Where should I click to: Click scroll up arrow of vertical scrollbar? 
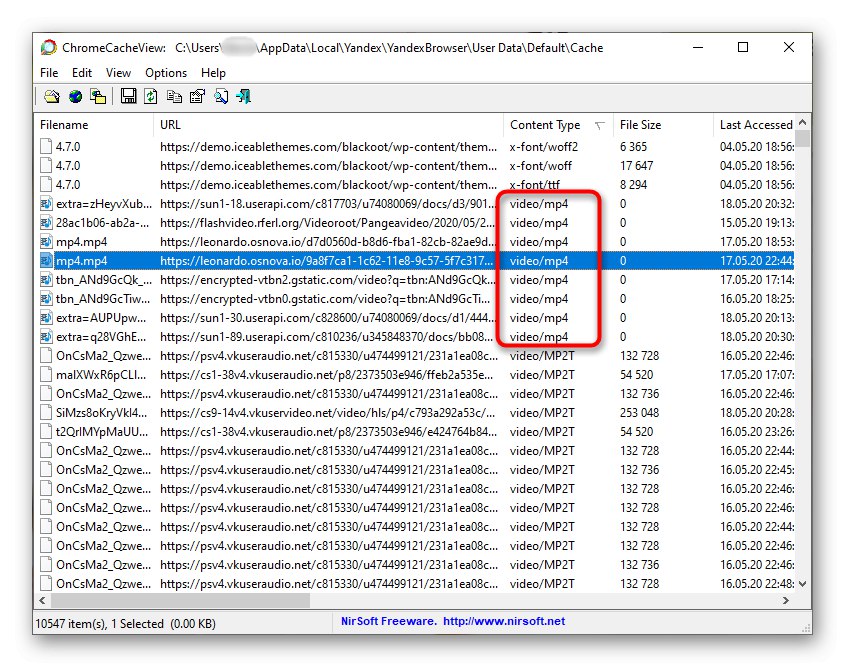click(x=802, y=122)
